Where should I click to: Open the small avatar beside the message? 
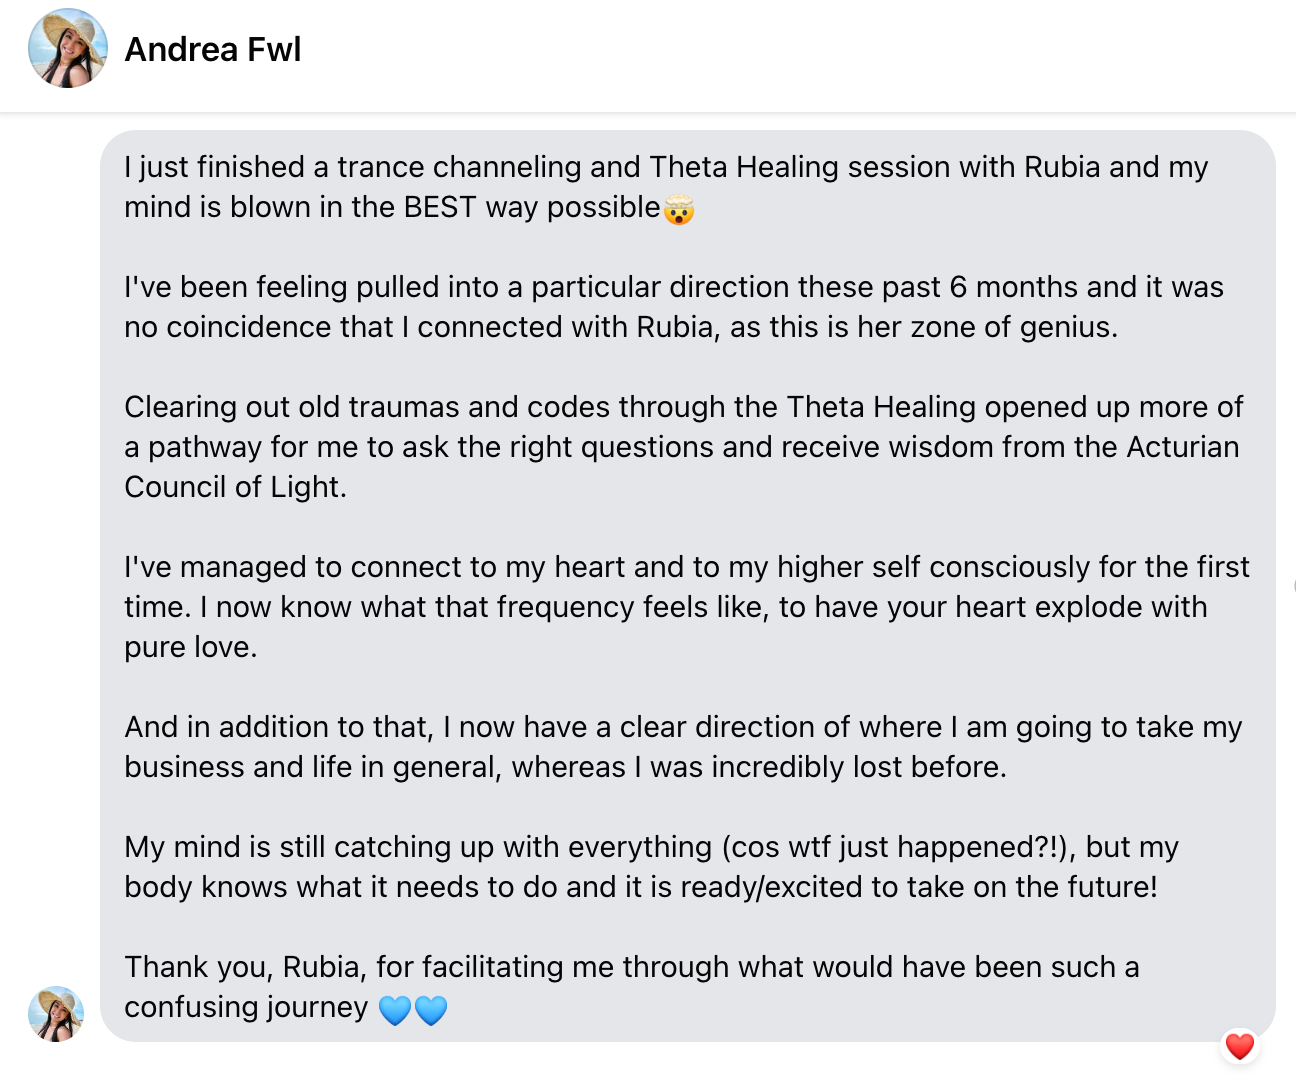tap(56, 1014)
